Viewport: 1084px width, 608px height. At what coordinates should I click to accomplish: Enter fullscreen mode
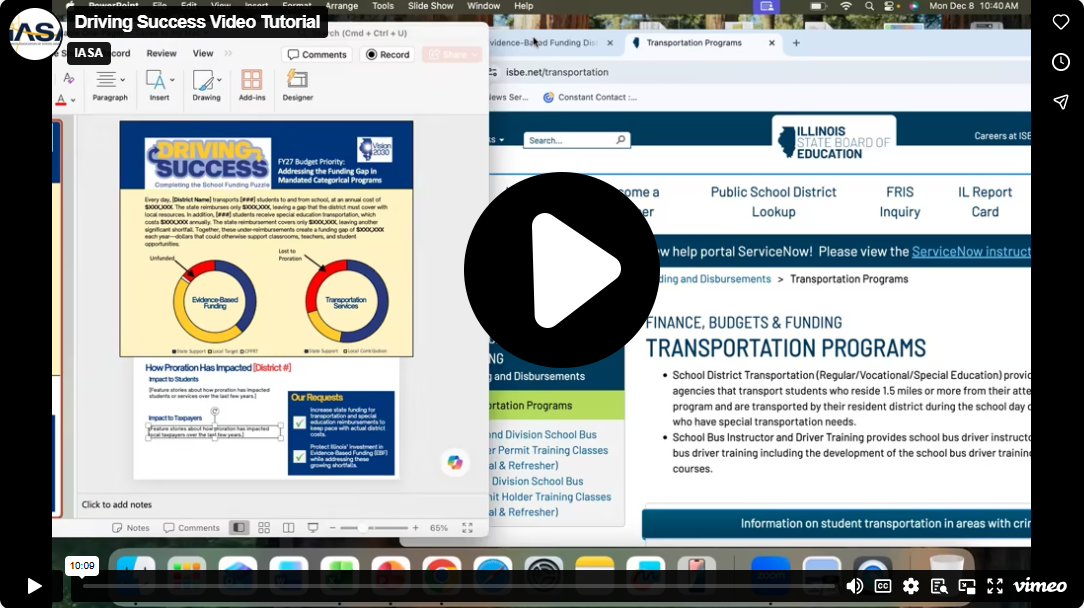pos(995,586)
